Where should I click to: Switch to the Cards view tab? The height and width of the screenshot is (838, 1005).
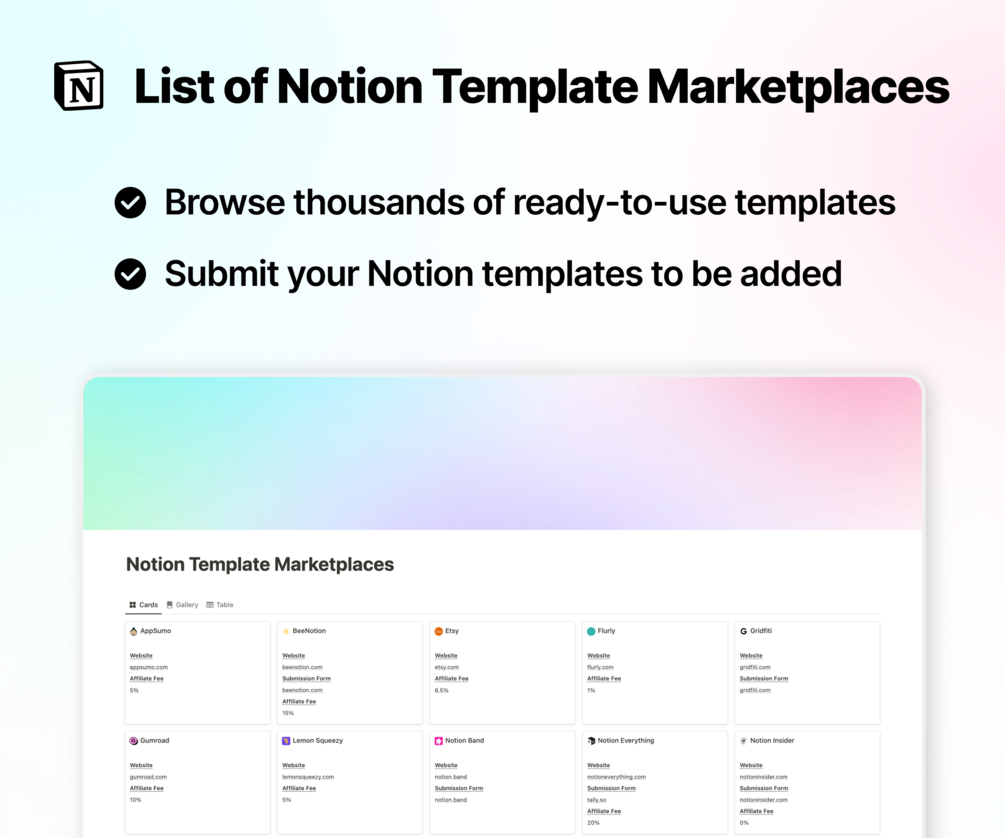(x=144, y=605)
